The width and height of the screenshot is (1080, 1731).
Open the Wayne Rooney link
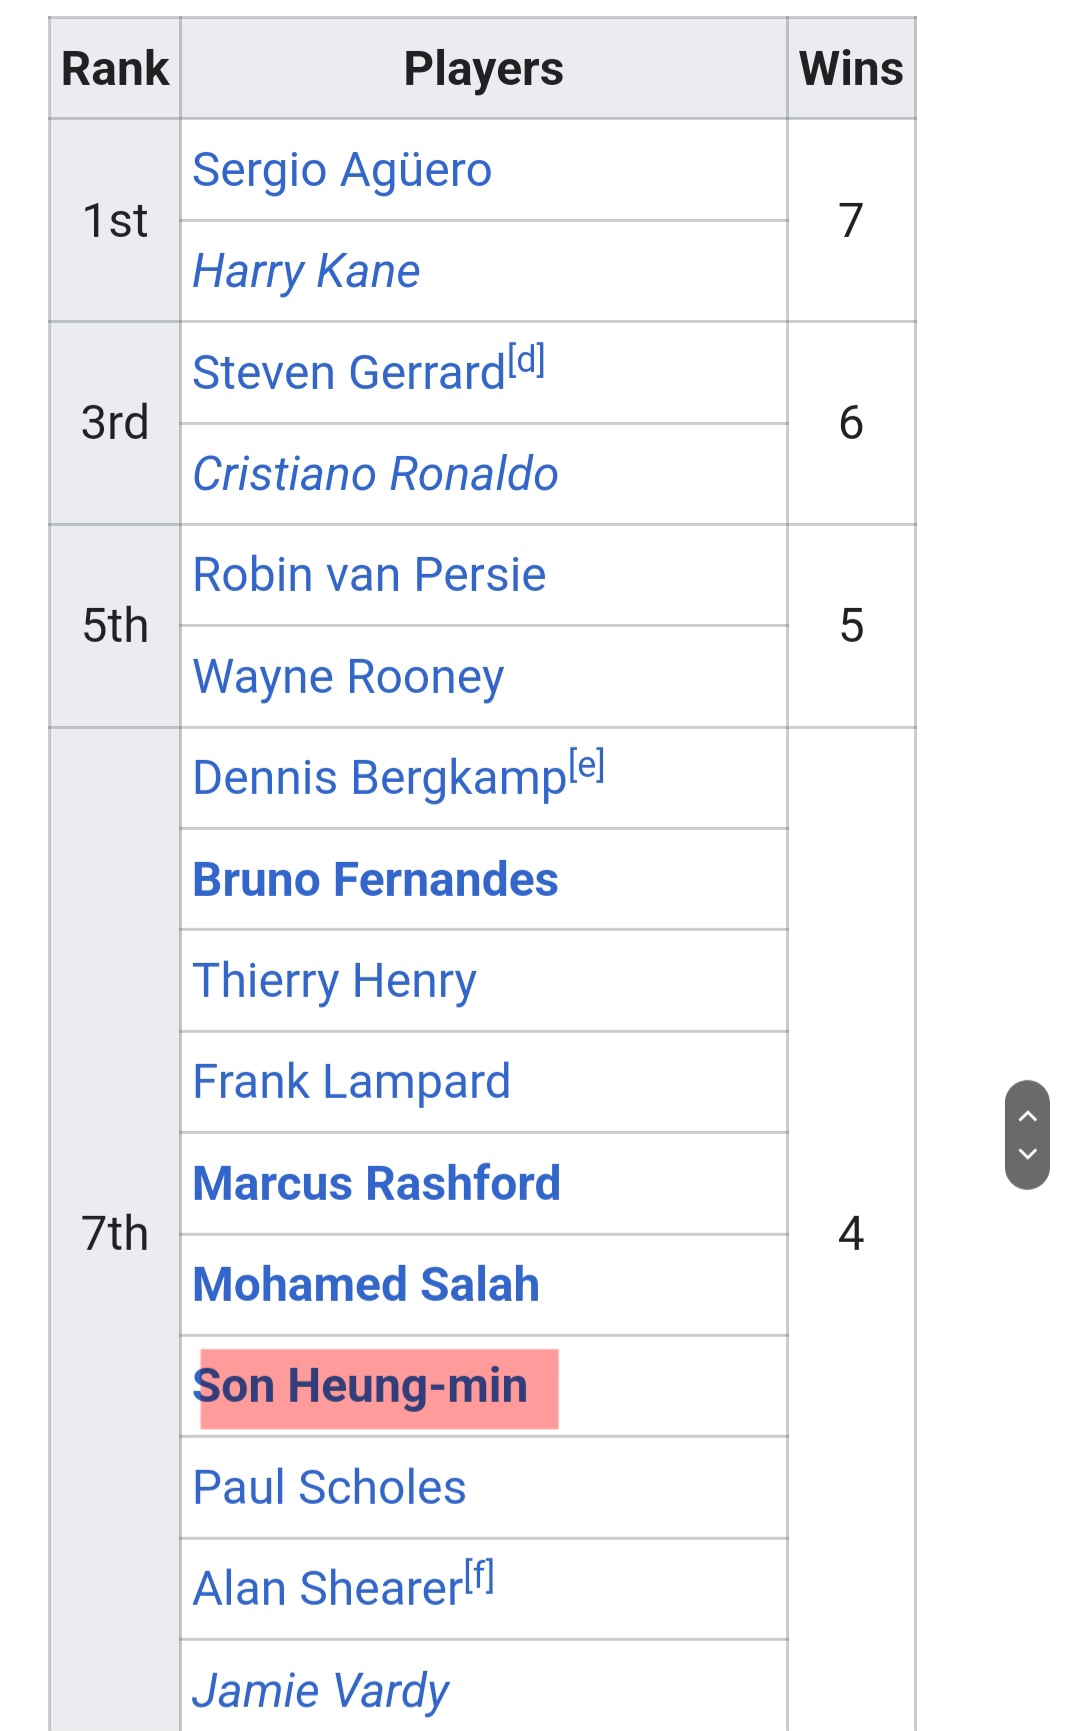(x=348, y=677)
